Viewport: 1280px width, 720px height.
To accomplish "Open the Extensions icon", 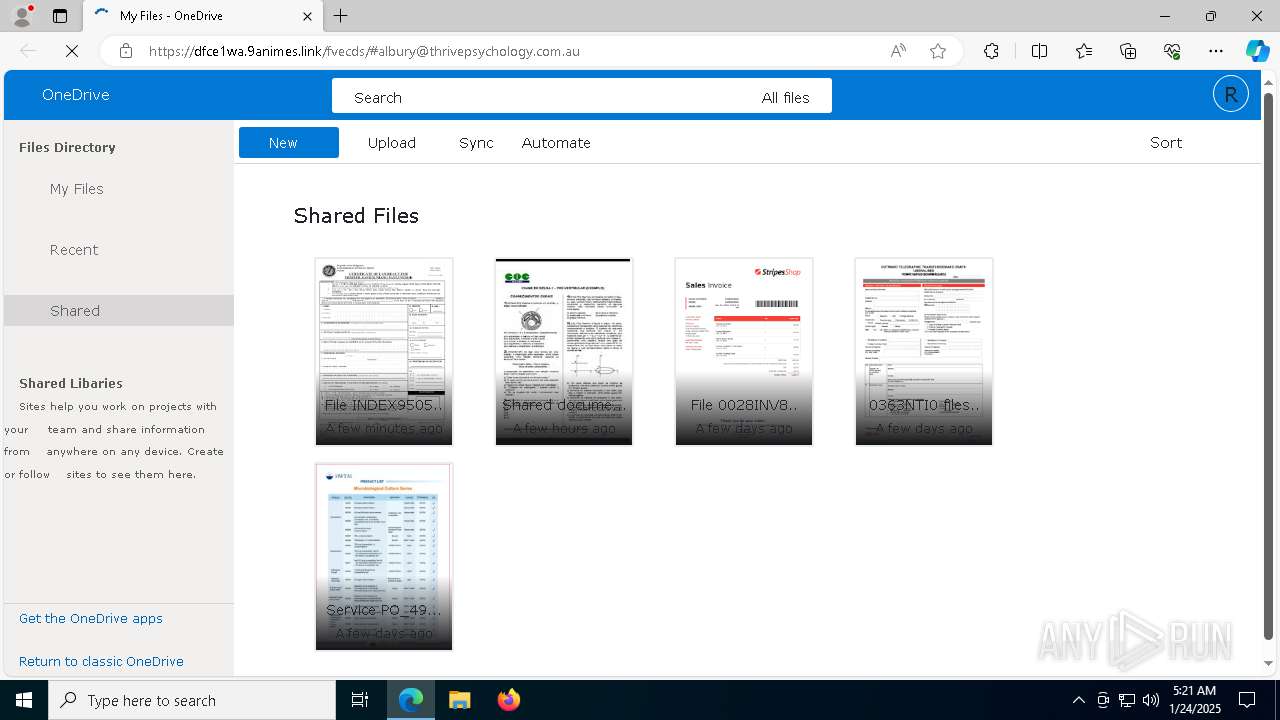I will pyautogui.click(x=991, y=51).
